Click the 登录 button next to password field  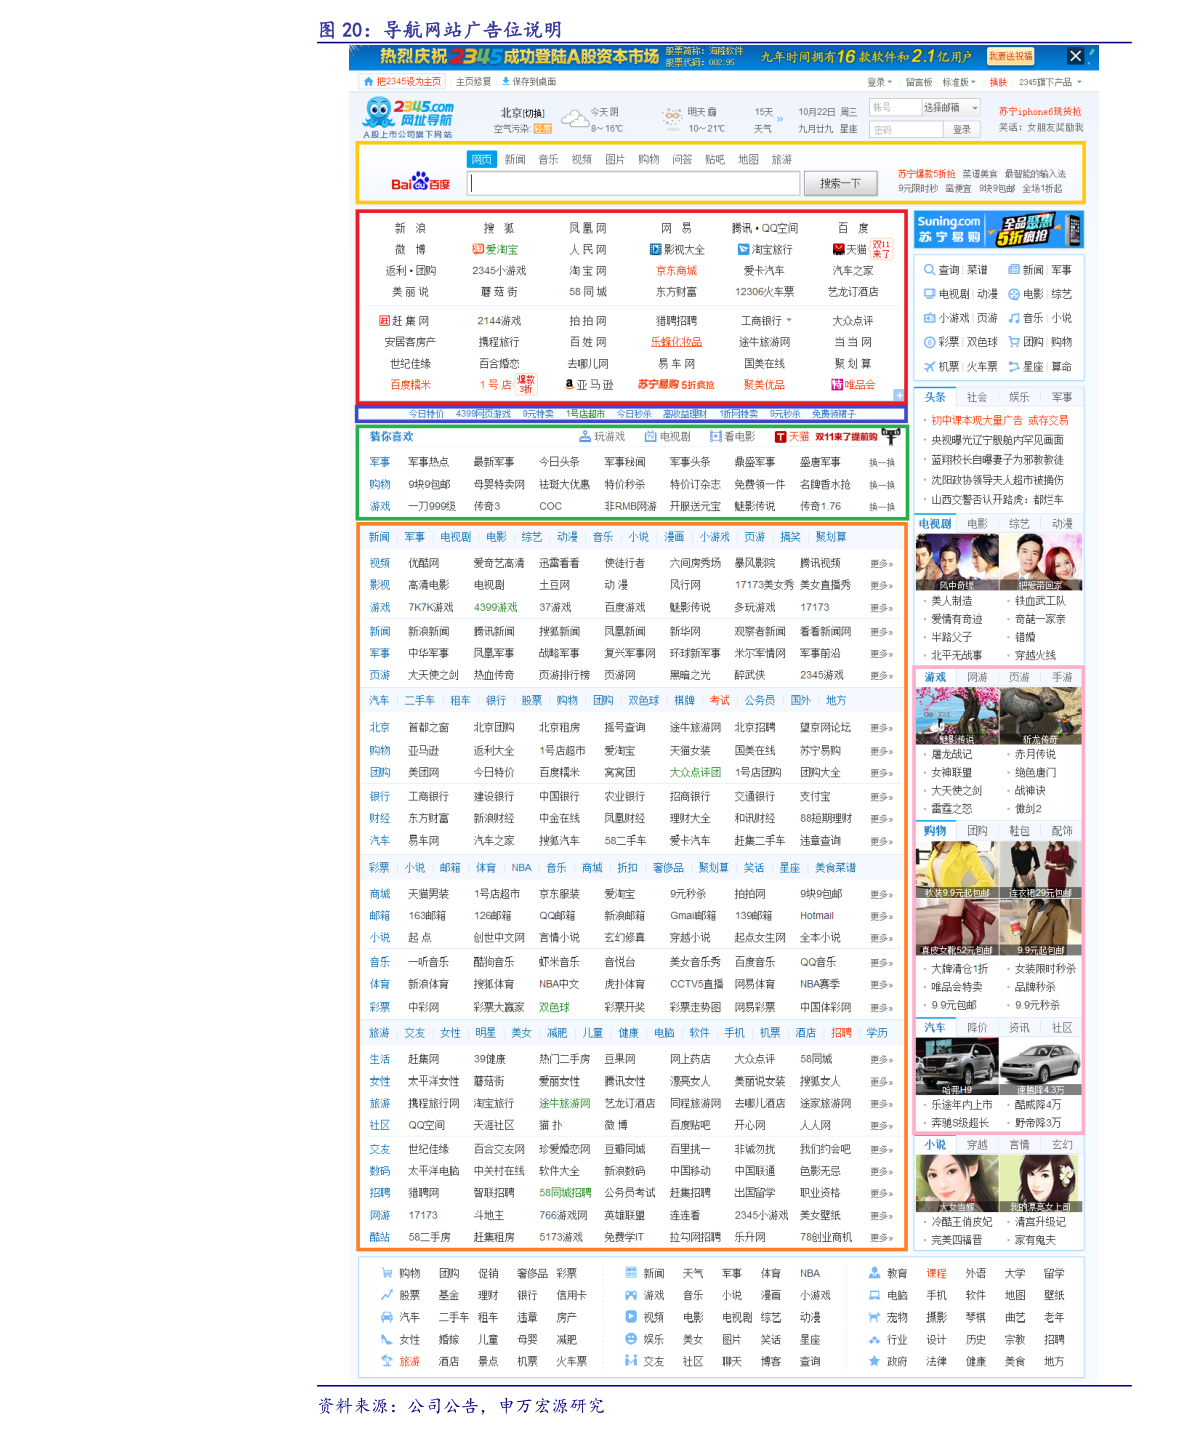pos(961,129)
